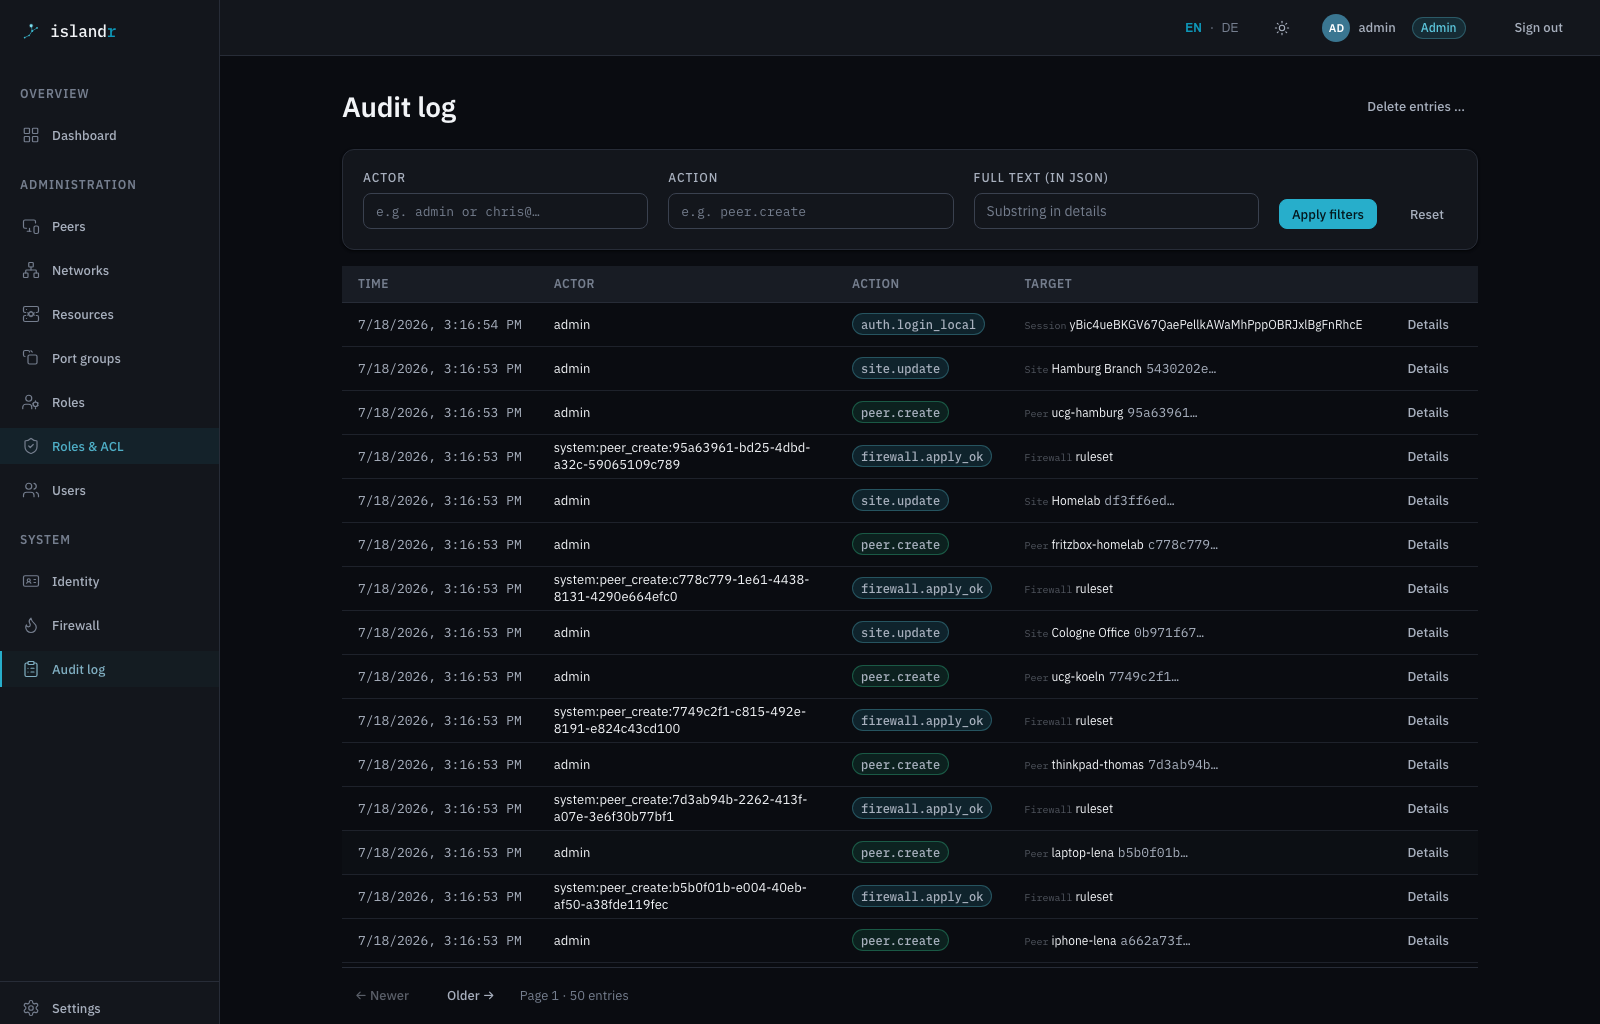Open Details for laptop-lena peer.create
This screenshot has height=1024, width=1600.
tap(1428, 853)
